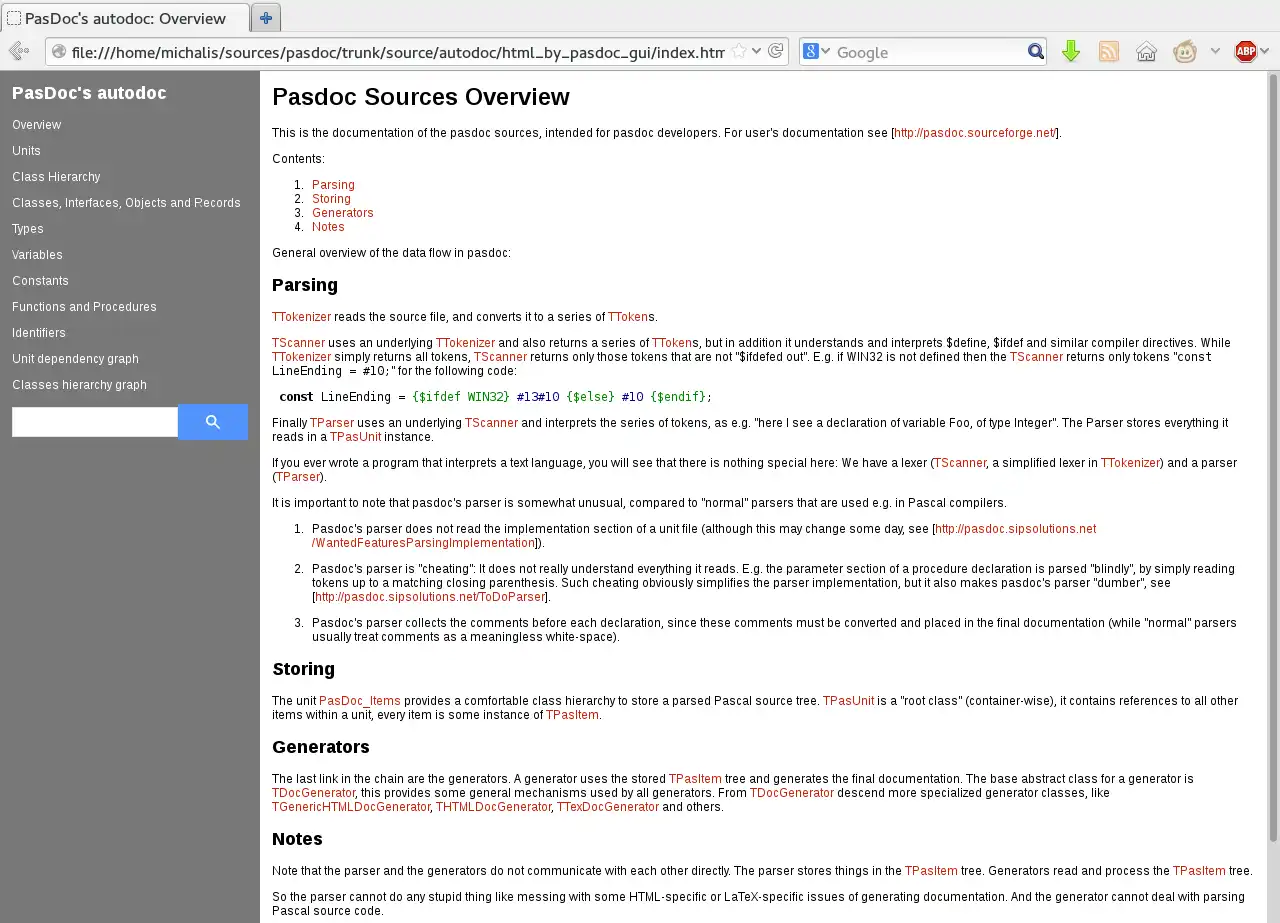This screenshot has height=923, width=1280.
Task: Click the Google search engine icon
Action: click(x=811, y=51)
